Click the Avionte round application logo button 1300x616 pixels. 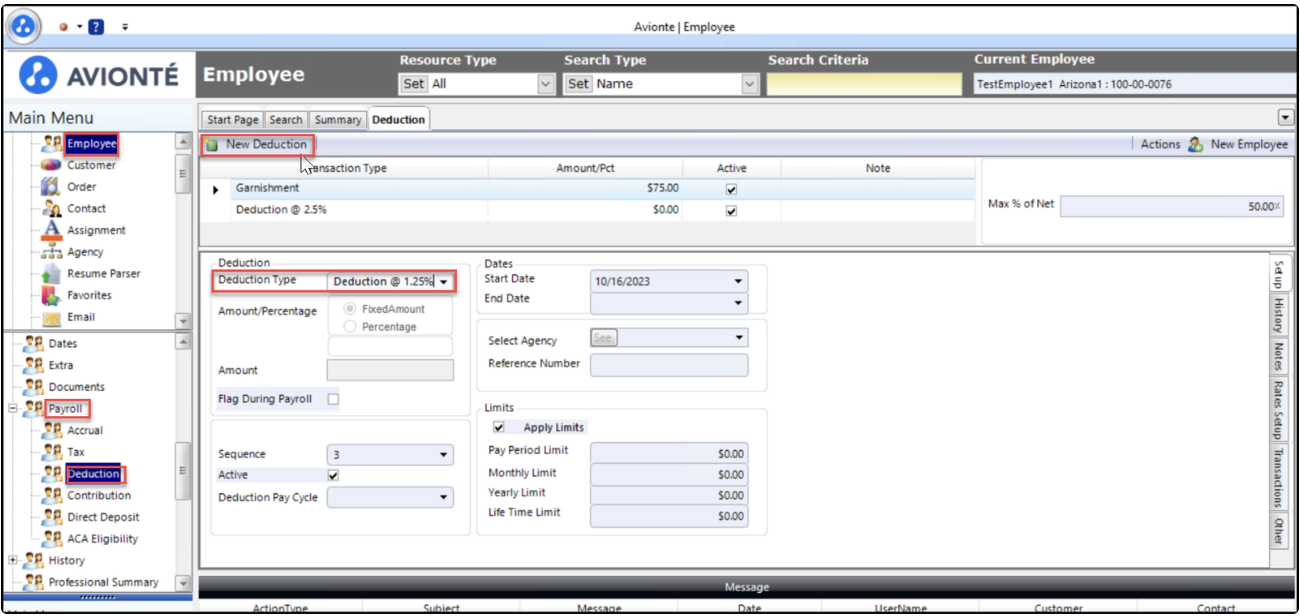[24, 26]
